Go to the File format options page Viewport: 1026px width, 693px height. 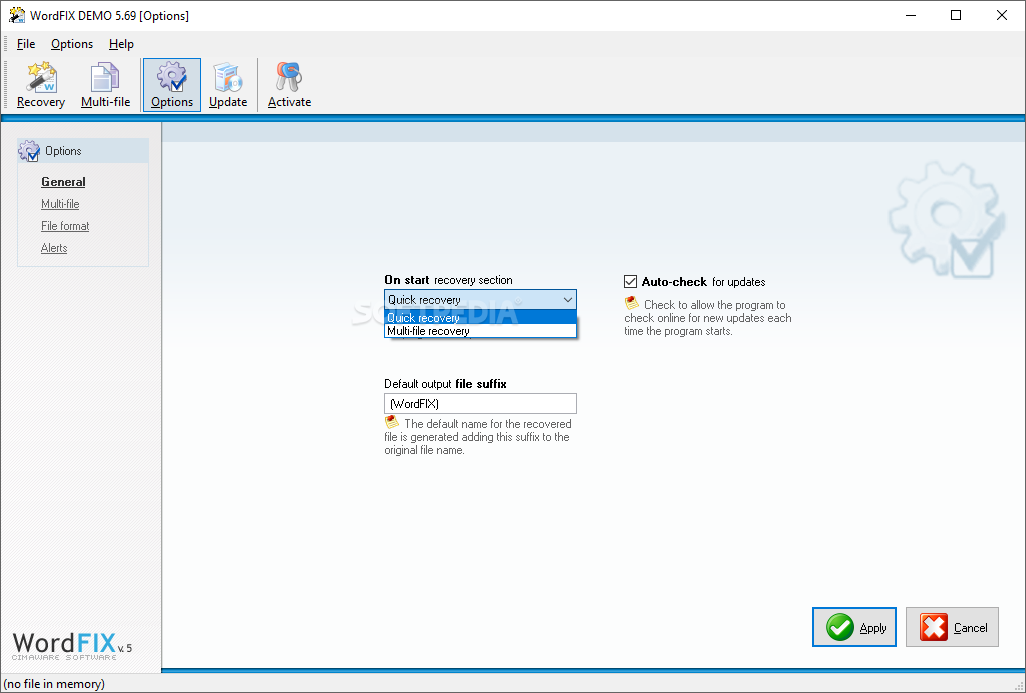(65, 226)
